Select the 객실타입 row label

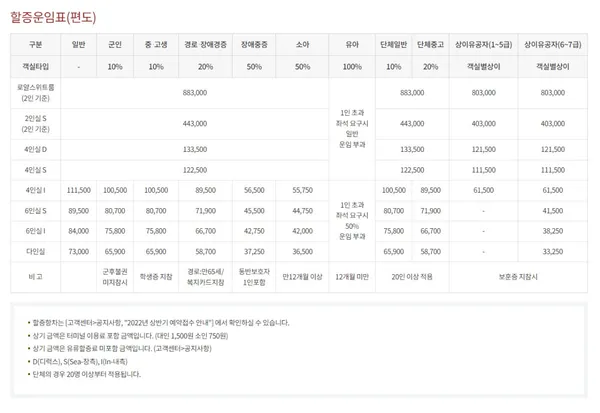pos(36,67)
